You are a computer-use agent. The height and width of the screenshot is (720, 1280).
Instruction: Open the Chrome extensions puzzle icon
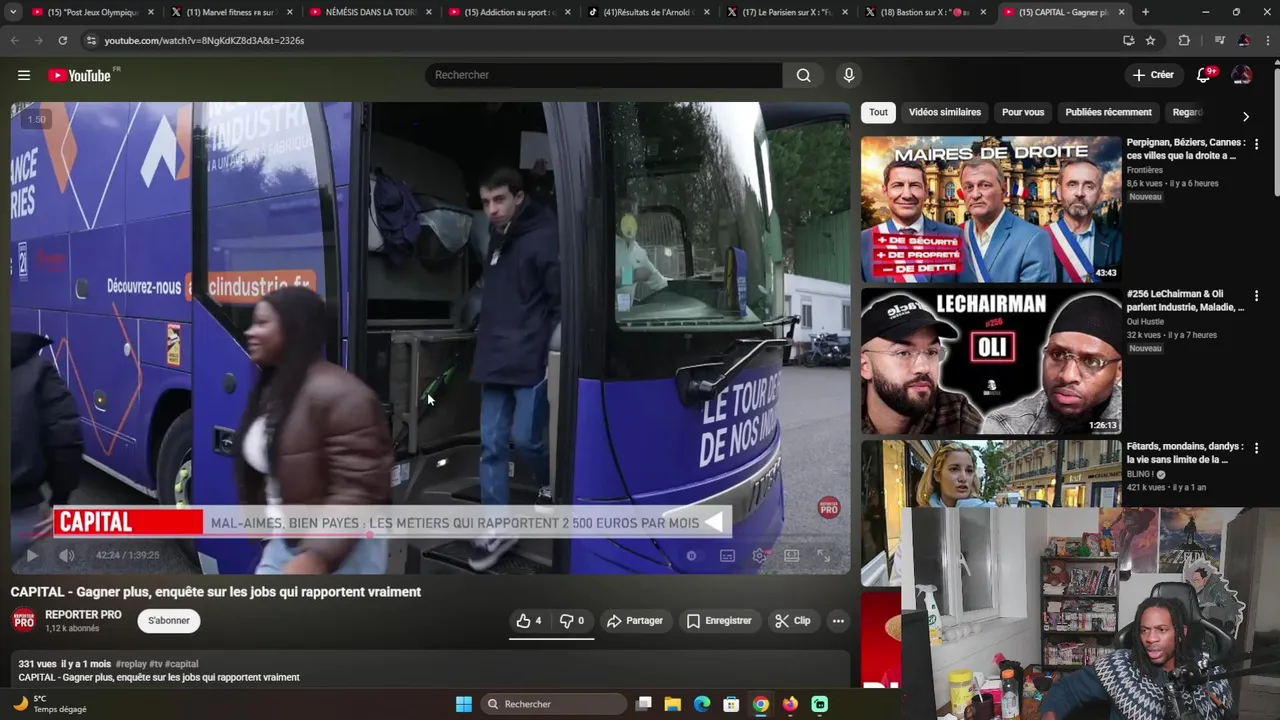coord(1184,40)
